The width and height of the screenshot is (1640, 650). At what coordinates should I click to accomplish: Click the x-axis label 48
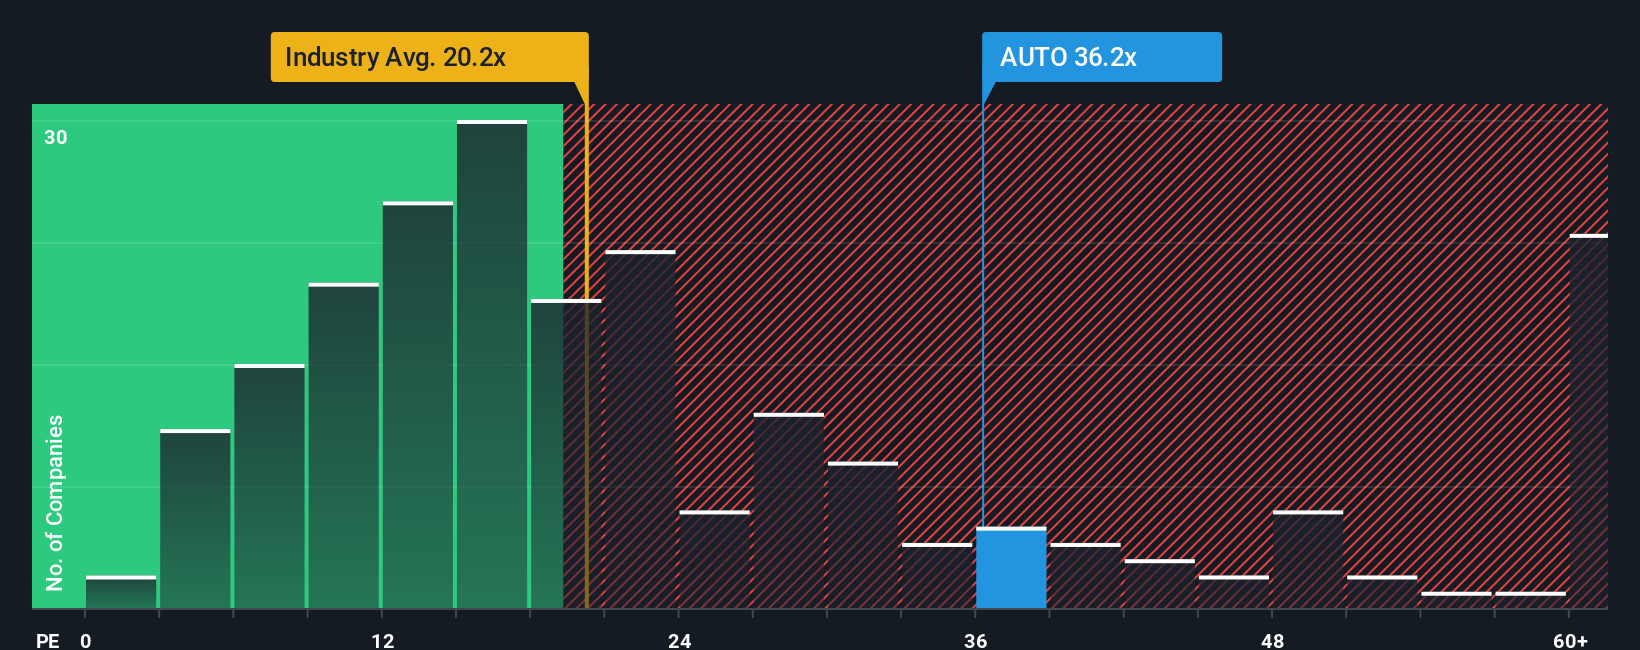pyautogui.click(x=1273, y=640)
